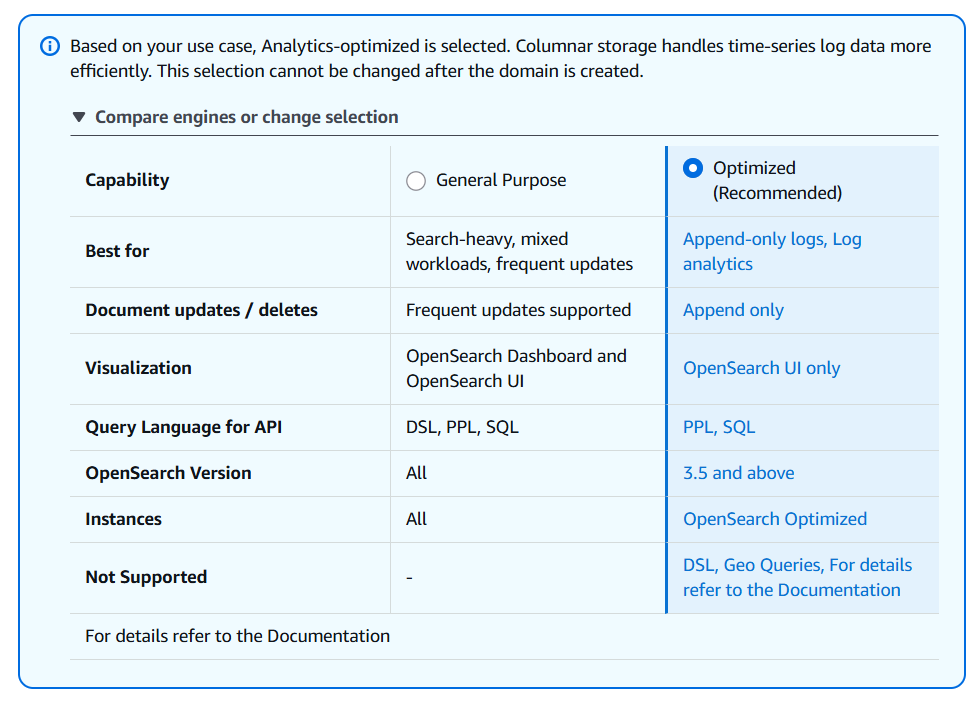976x701 pixels.
Task: Click the Visualization row label
Action: pos(138,368)
